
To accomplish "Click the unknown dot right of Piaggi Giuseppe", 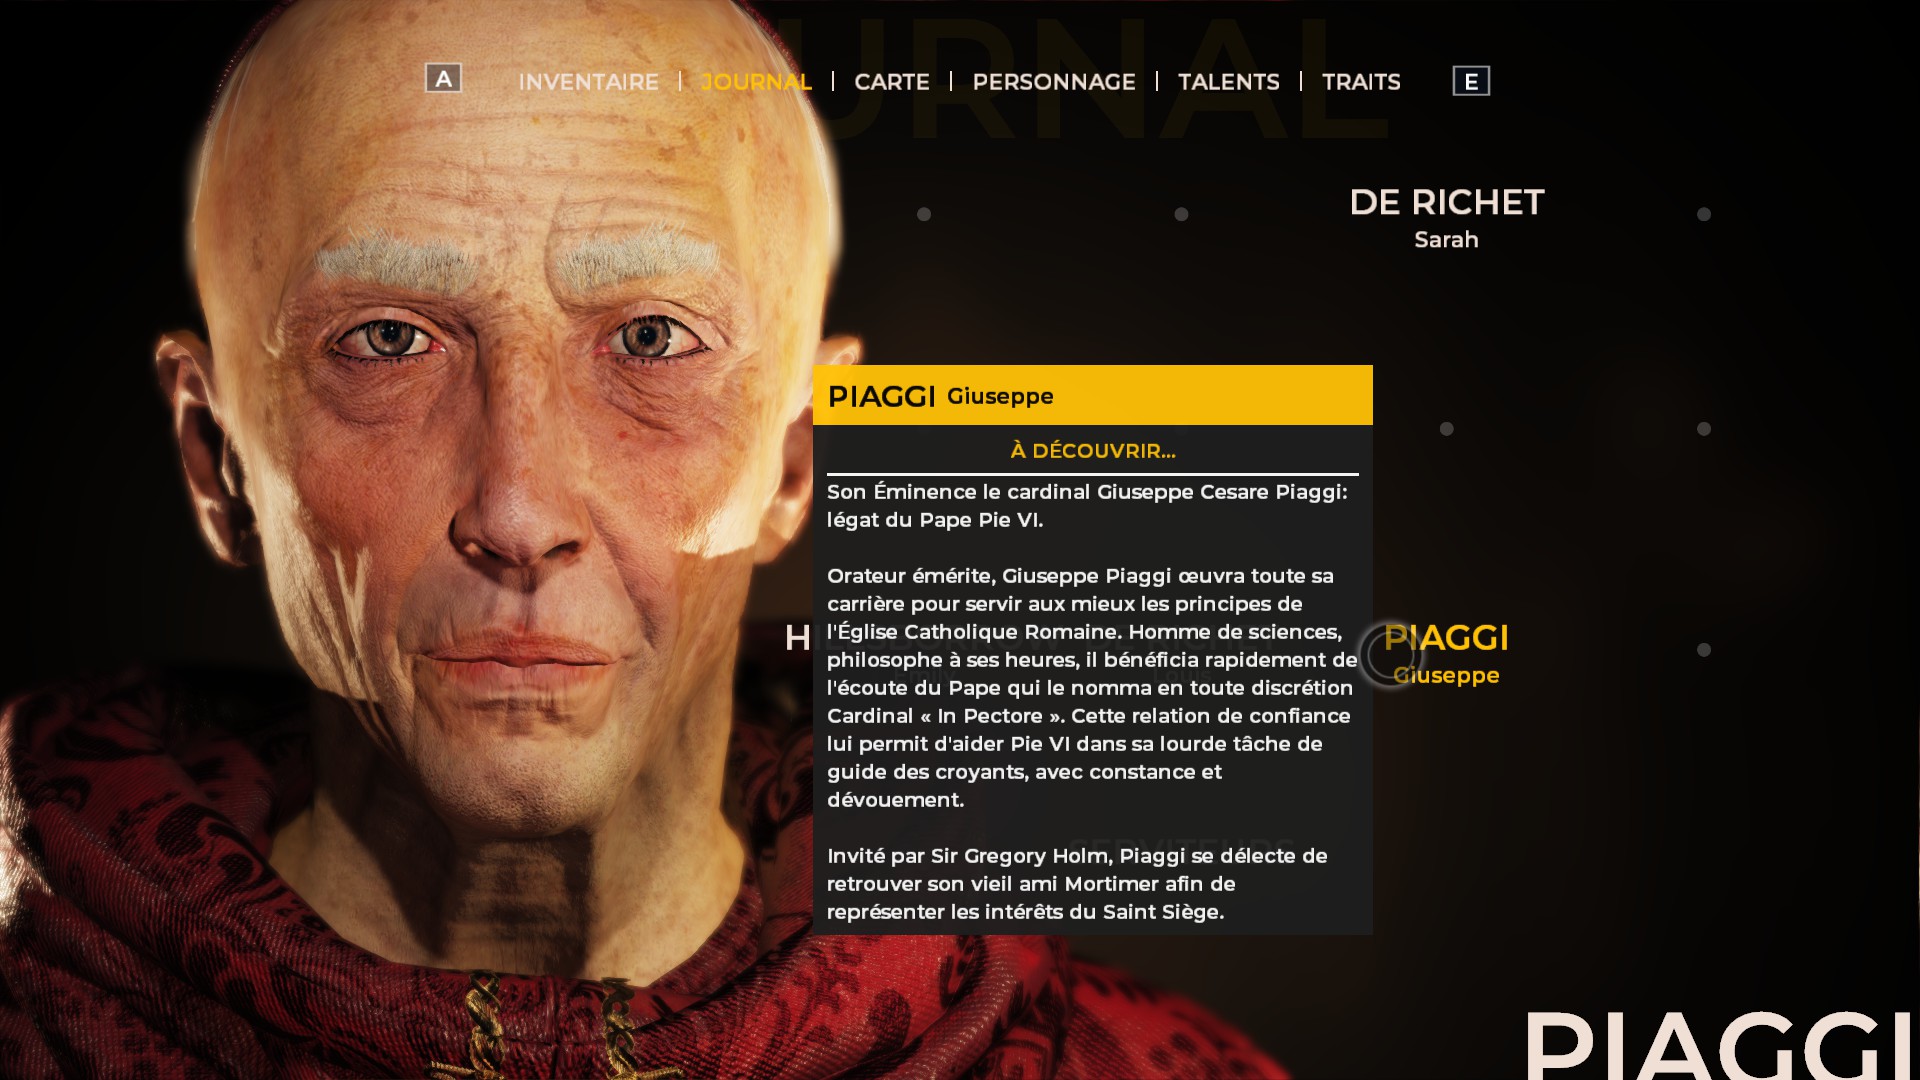I will point(1704,650).
